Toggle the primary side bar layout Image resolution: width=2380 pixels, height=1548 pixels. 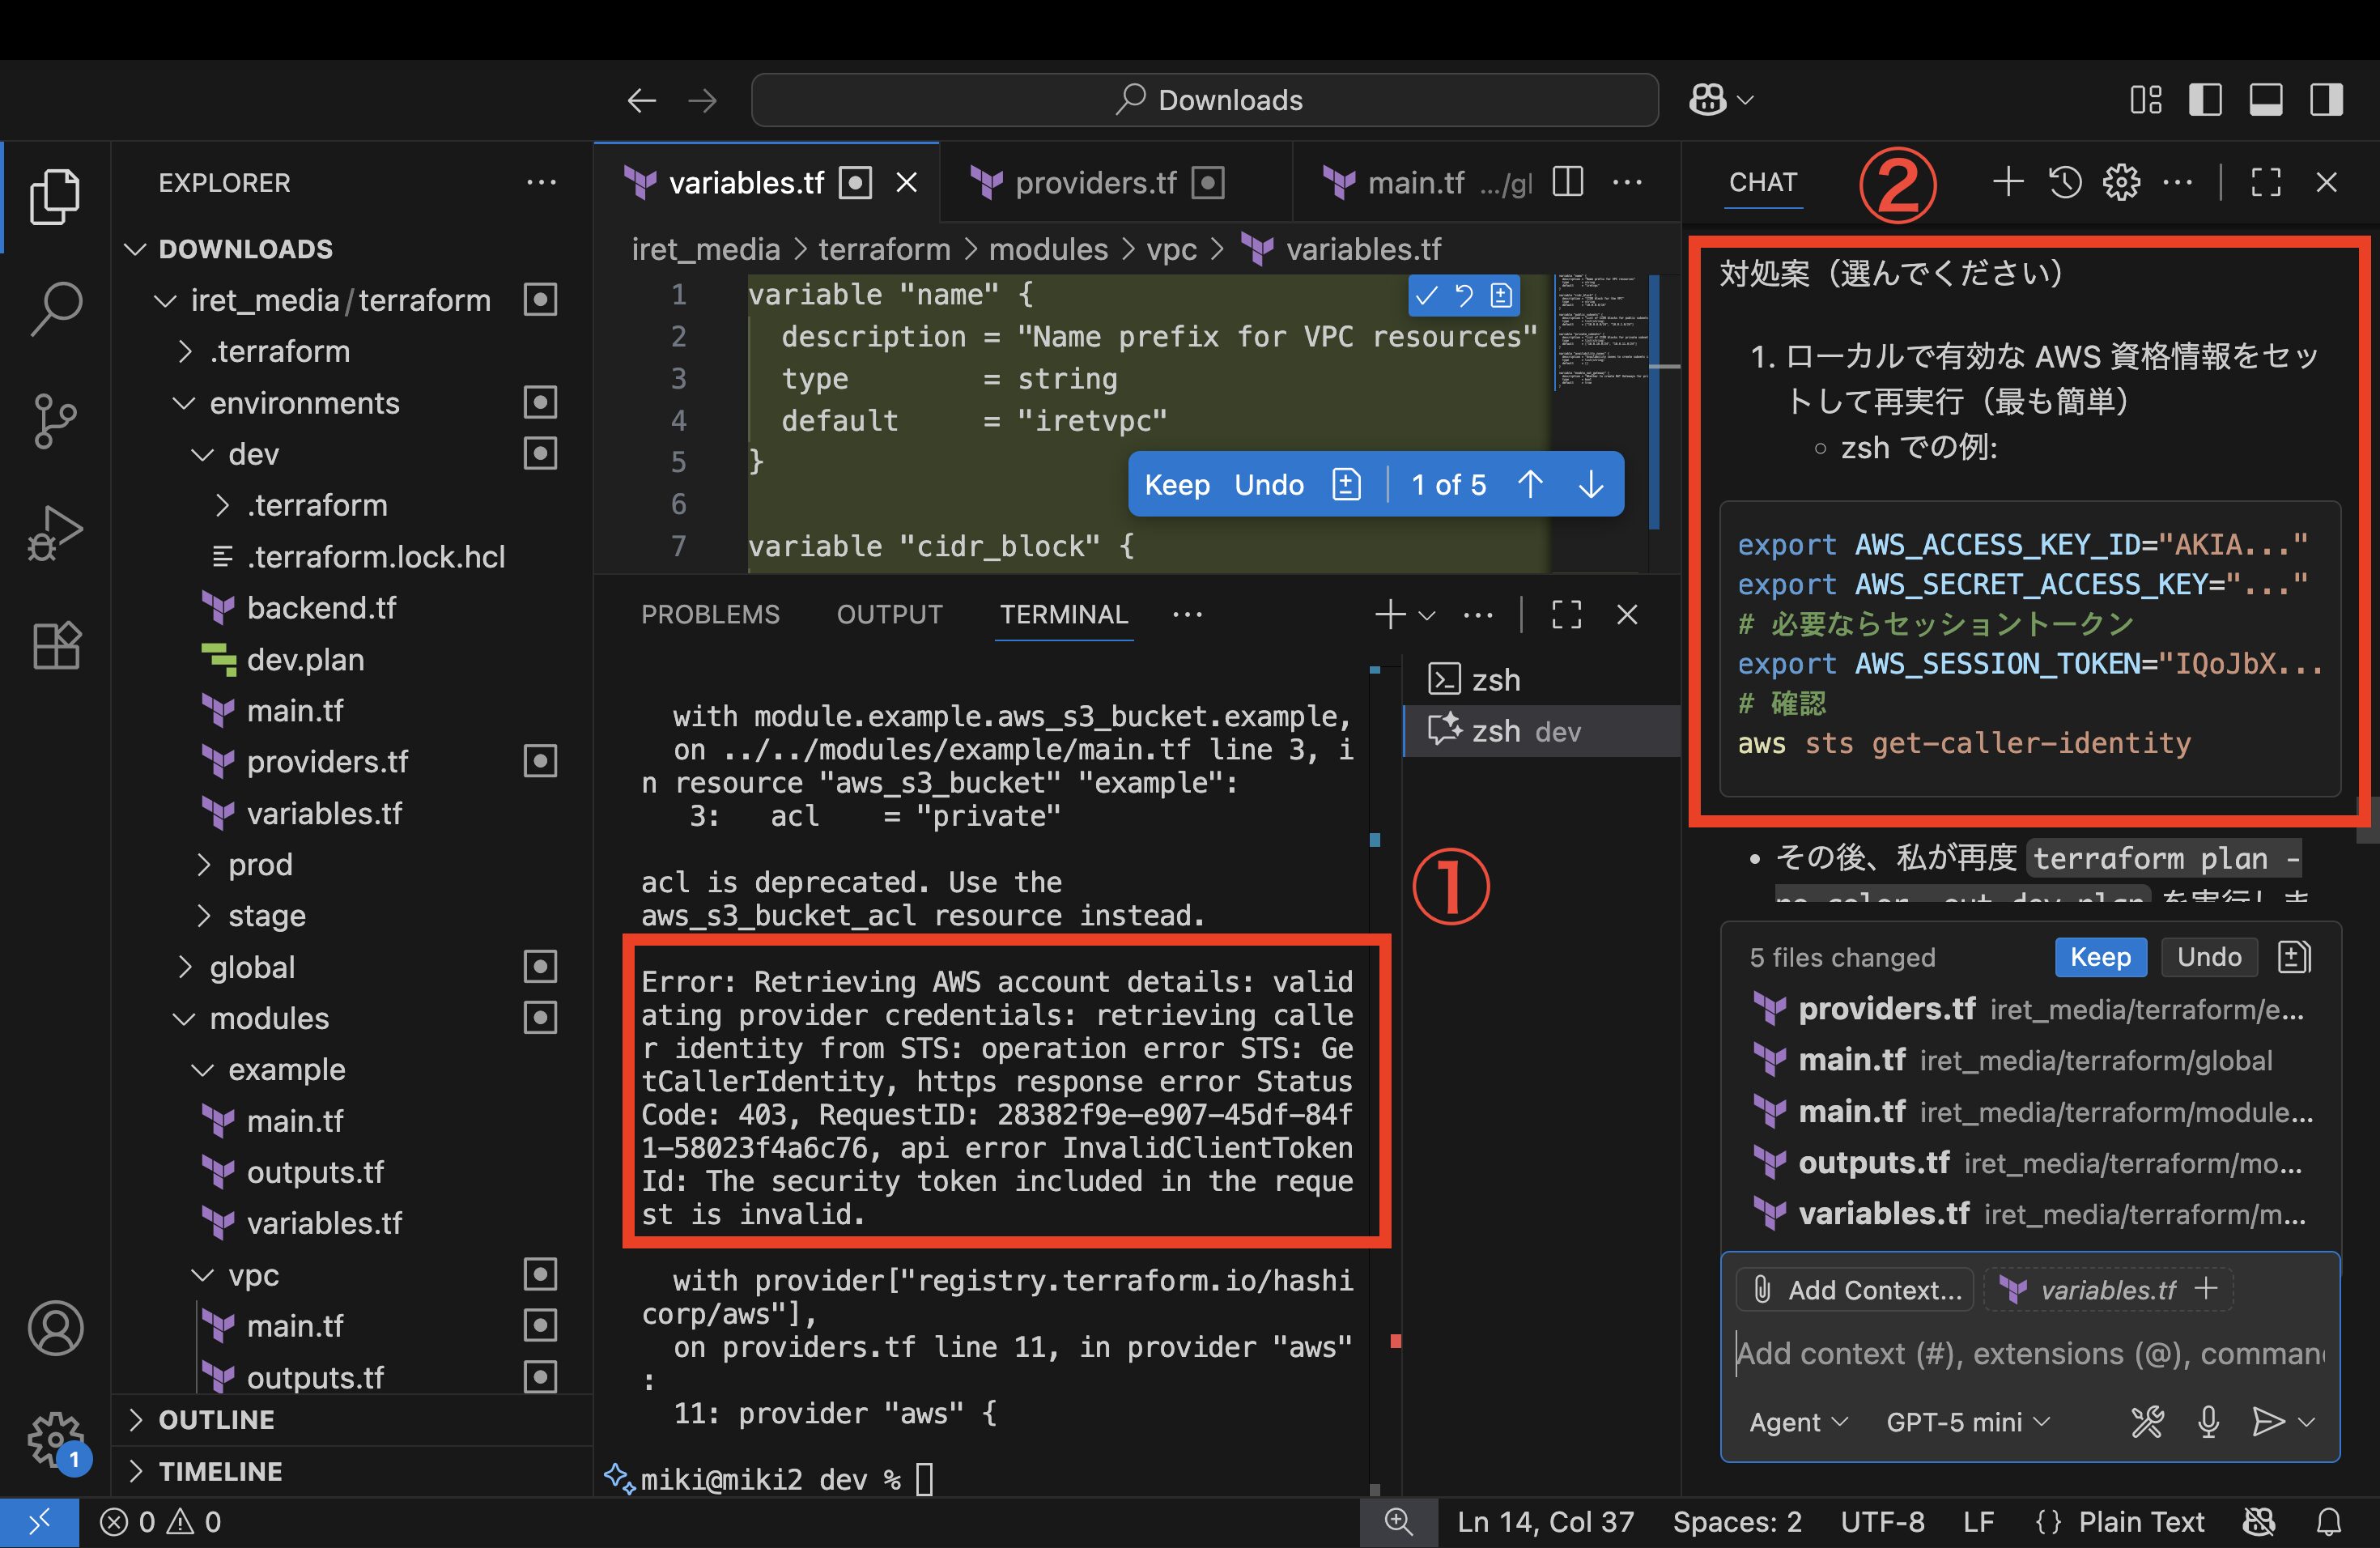2205,100
